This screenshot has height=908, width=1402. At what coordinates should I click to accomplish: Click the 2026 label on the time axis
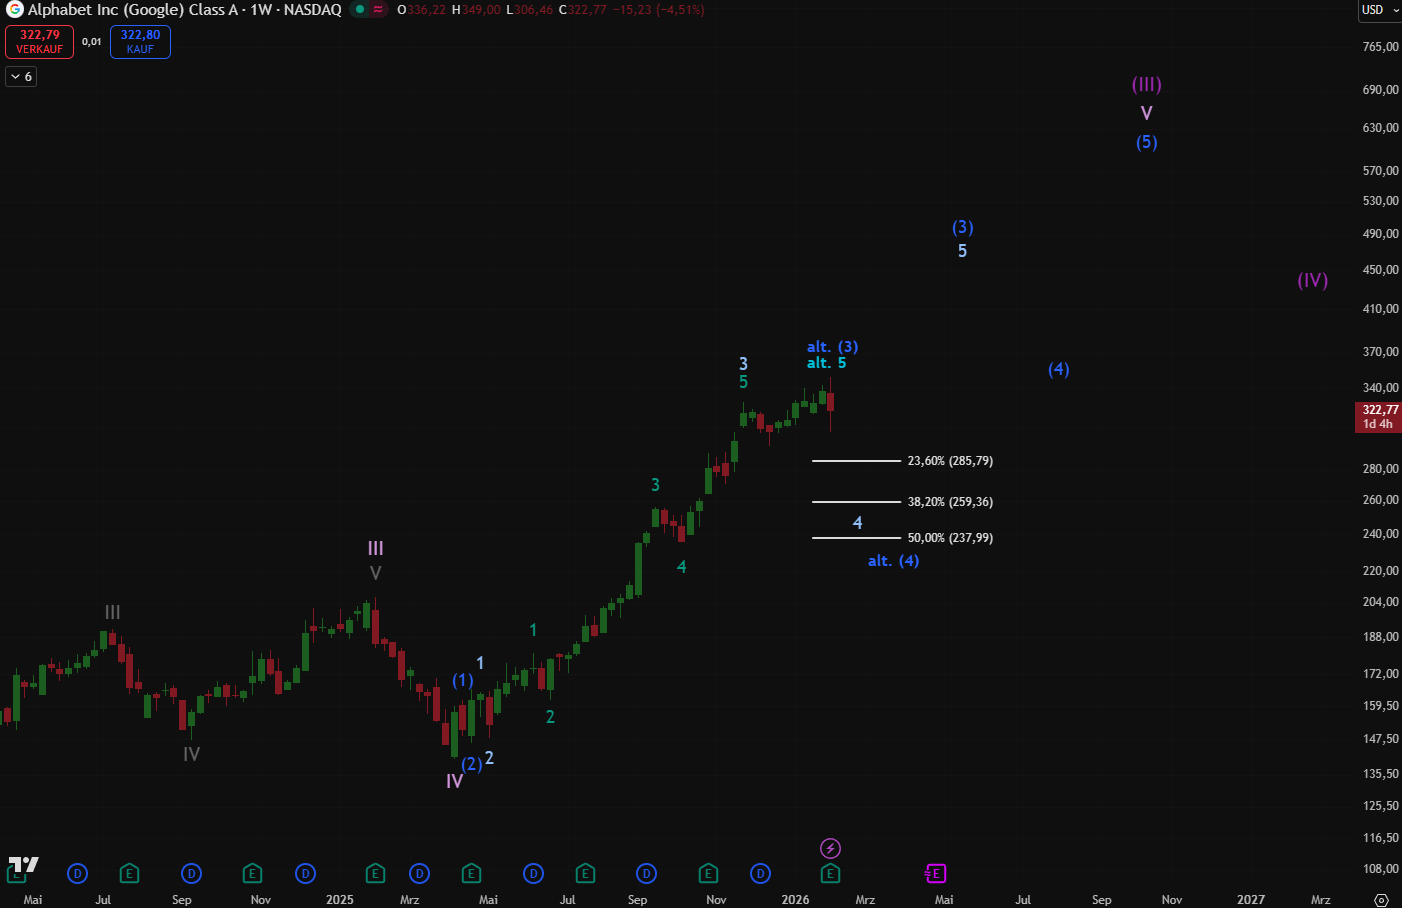[795, 900]
